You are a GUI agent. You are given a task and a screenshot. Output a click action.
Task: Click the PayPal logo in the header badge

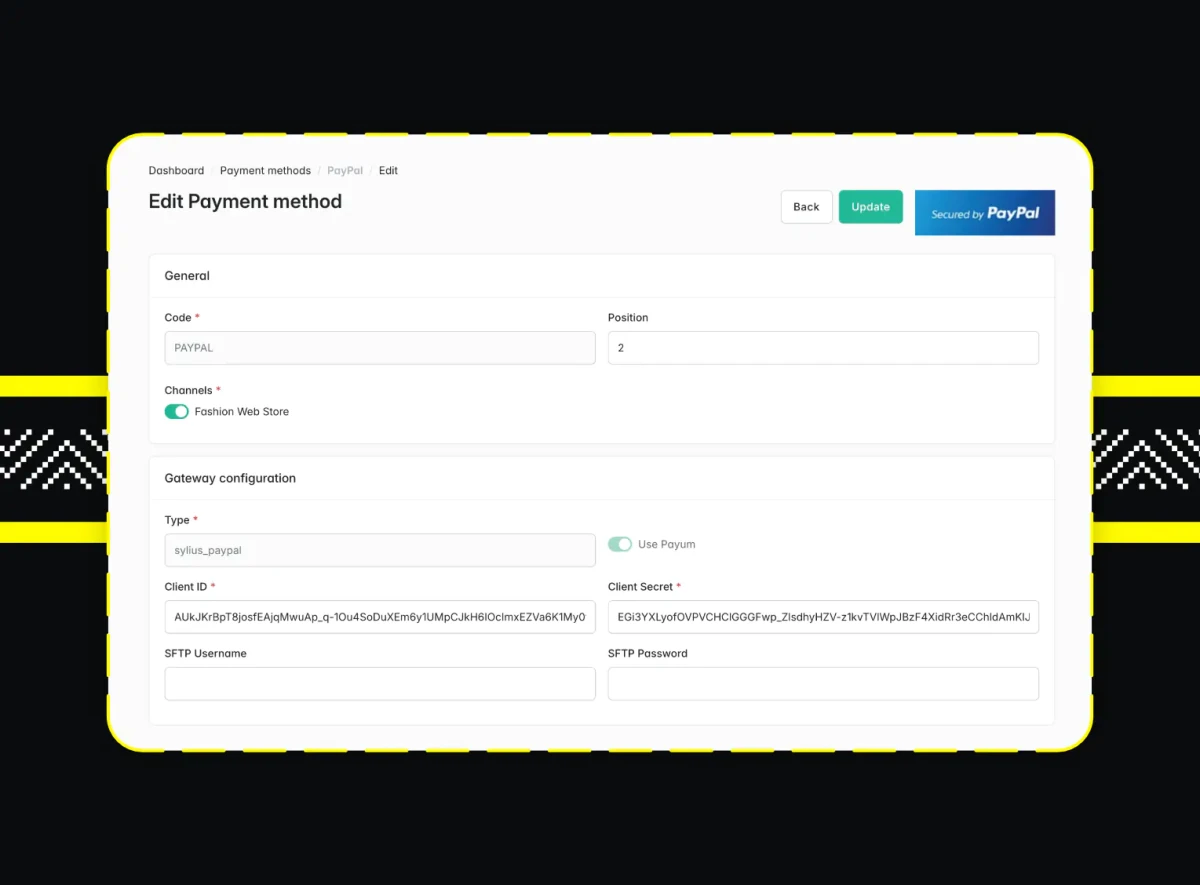tap(1013, 212)
